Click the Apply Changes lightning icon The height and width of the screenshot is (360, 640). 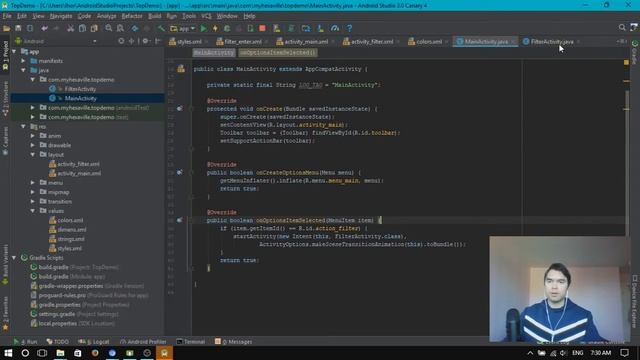(x=215, y=28)
